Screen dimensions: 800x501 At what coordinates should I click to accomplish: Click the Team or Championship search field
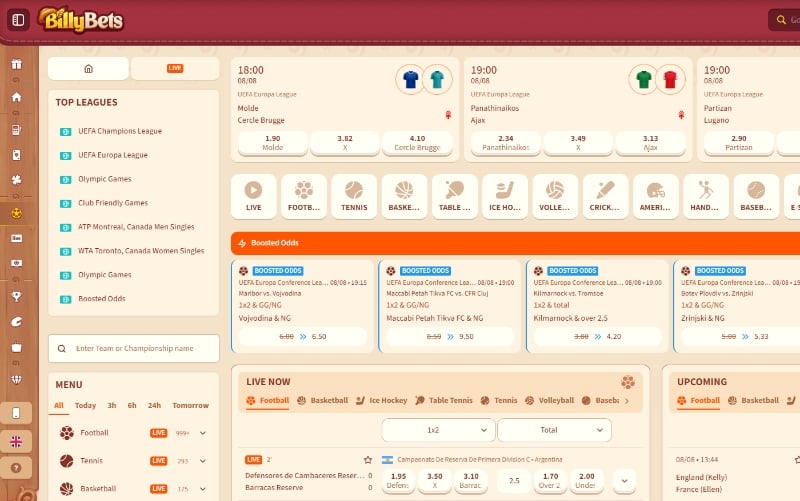coord(134,348)
